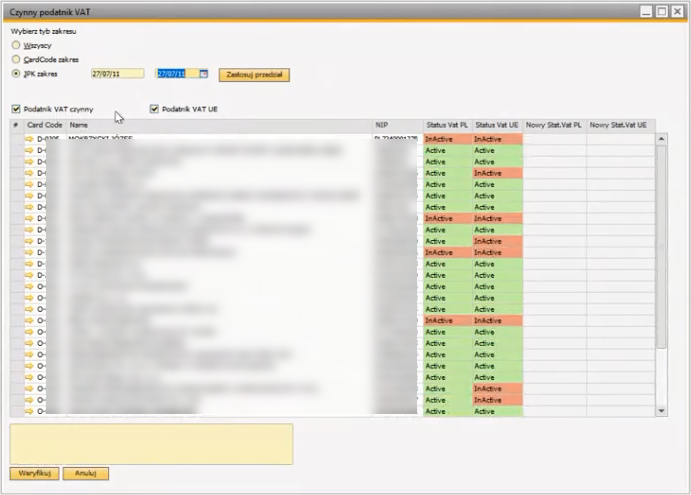Uncheck Podatnik VAT czynny checkbox
The image size is (691, 495).
click(16, 109)
